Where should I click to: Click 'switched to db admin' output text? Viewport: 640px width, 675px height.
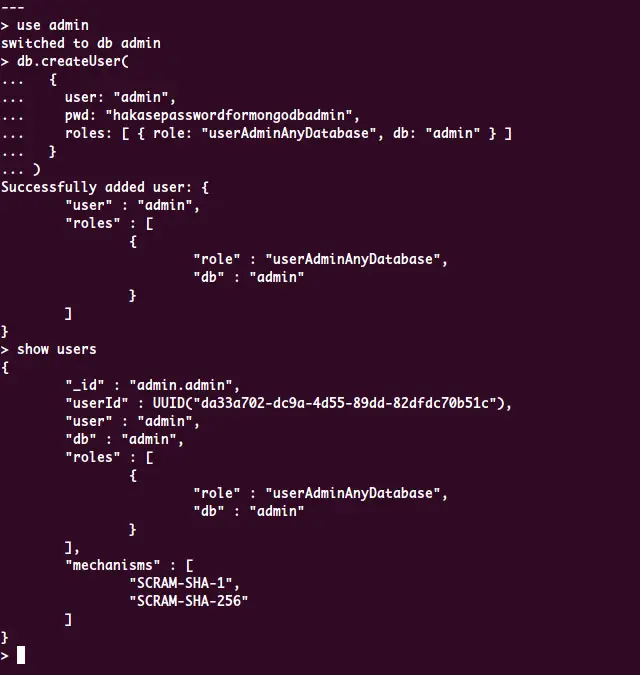[x=81, y=43]
